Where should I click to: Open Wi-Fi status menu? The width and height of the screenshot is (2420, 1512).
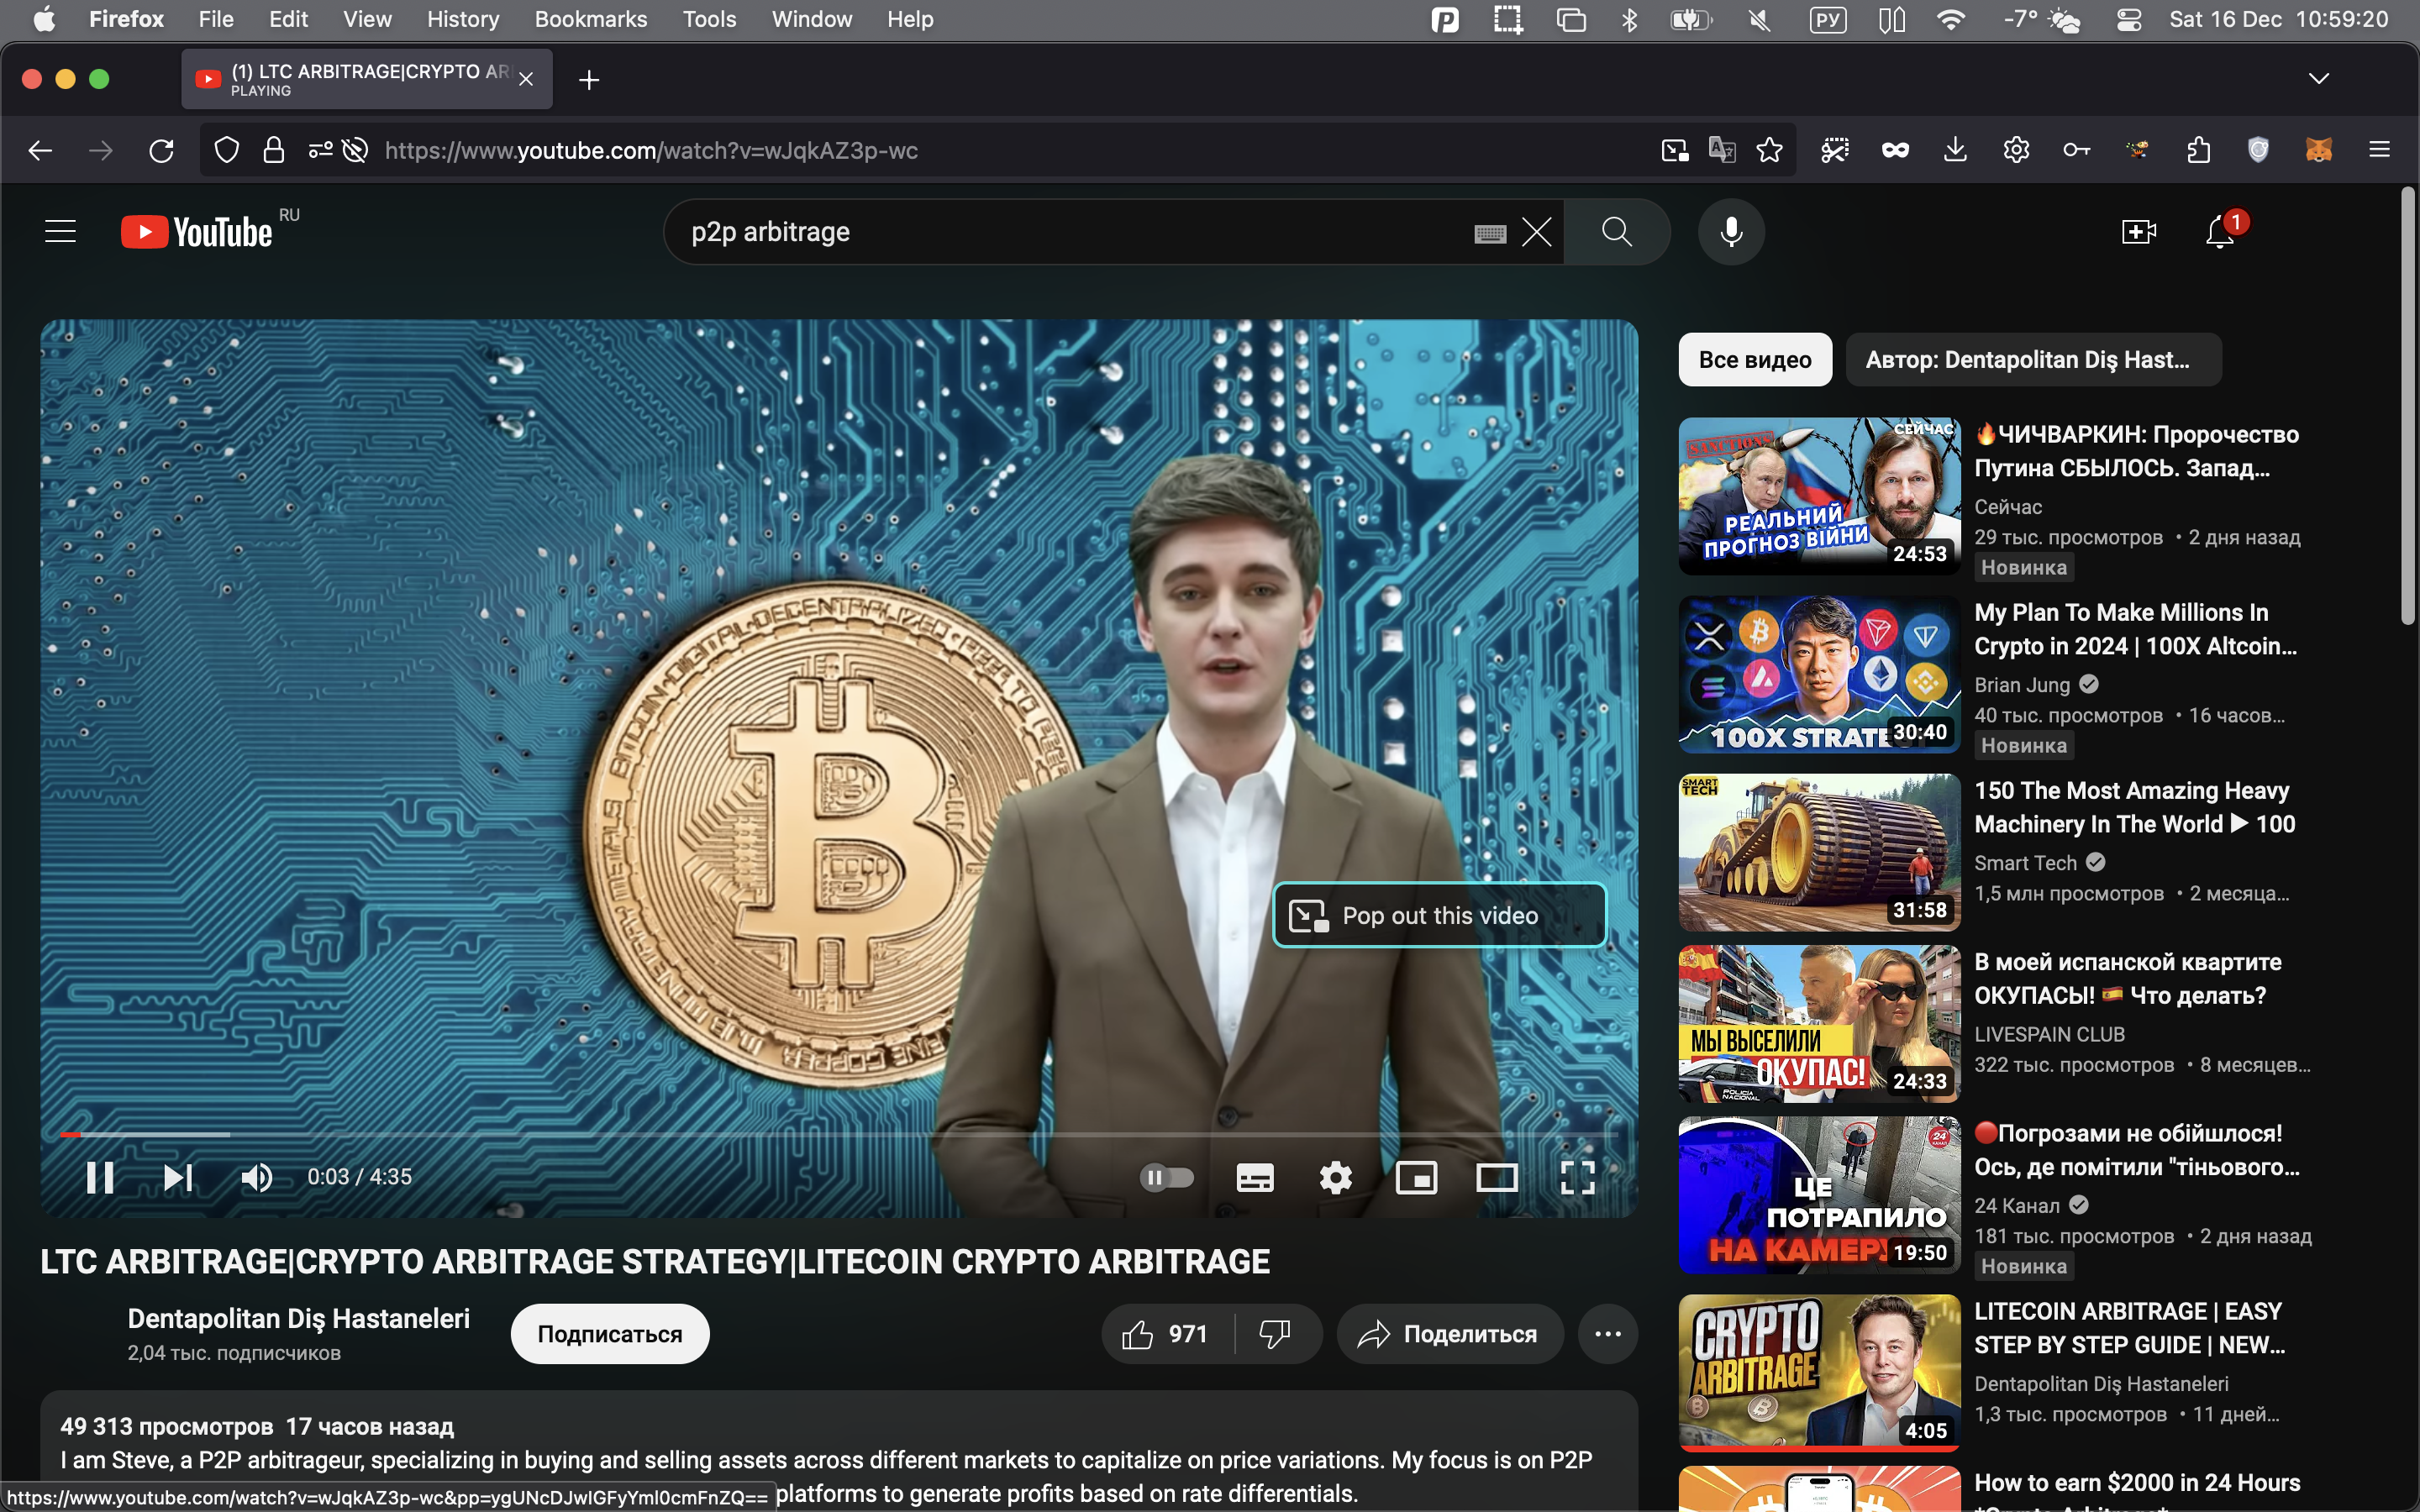click(x=1950, y=19)
